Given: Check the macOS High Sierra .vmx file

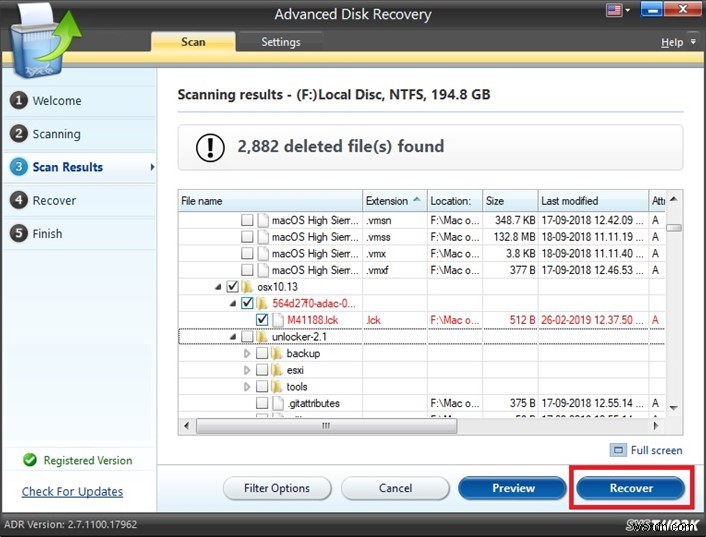Looking at the screenshot, I should click(x=247, y=253).
